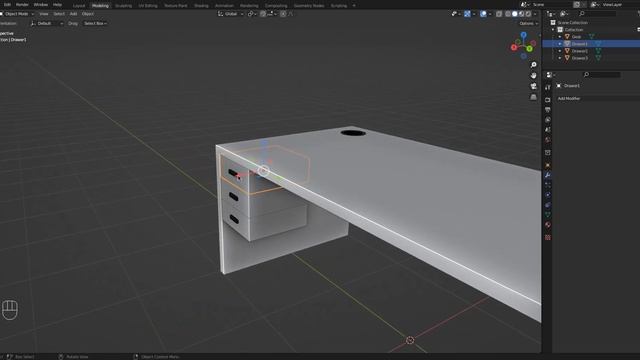
Task: Open the shading options dropdown arrow
Action: tap(535, 14)
